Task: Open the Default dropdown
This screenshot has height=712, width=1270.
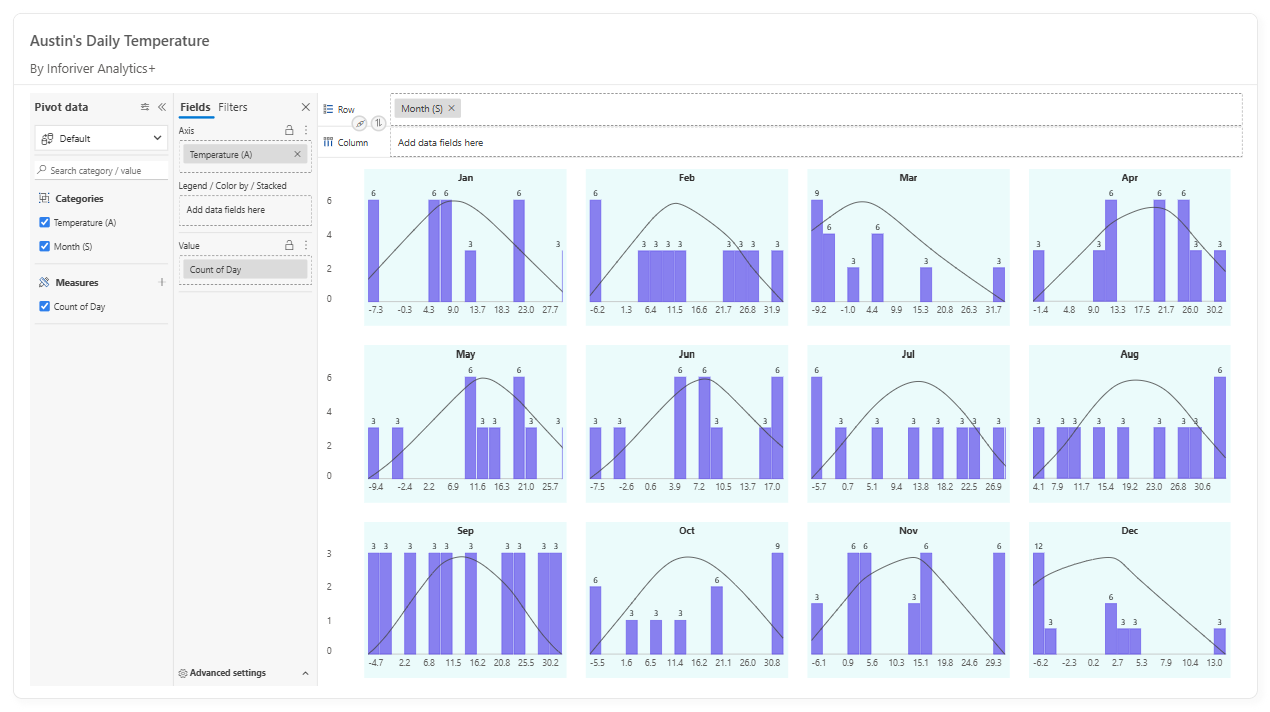Action: coord(101,138)
